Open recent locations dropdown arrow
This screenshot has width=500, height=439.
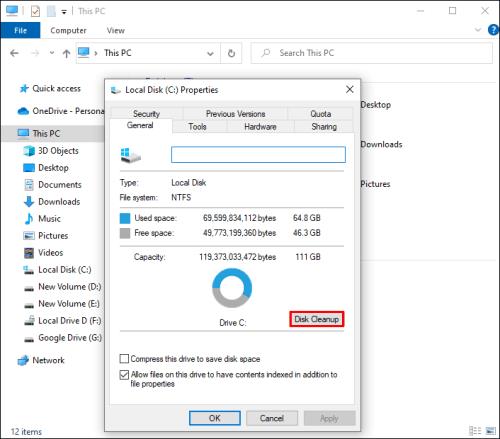(52, 53)
